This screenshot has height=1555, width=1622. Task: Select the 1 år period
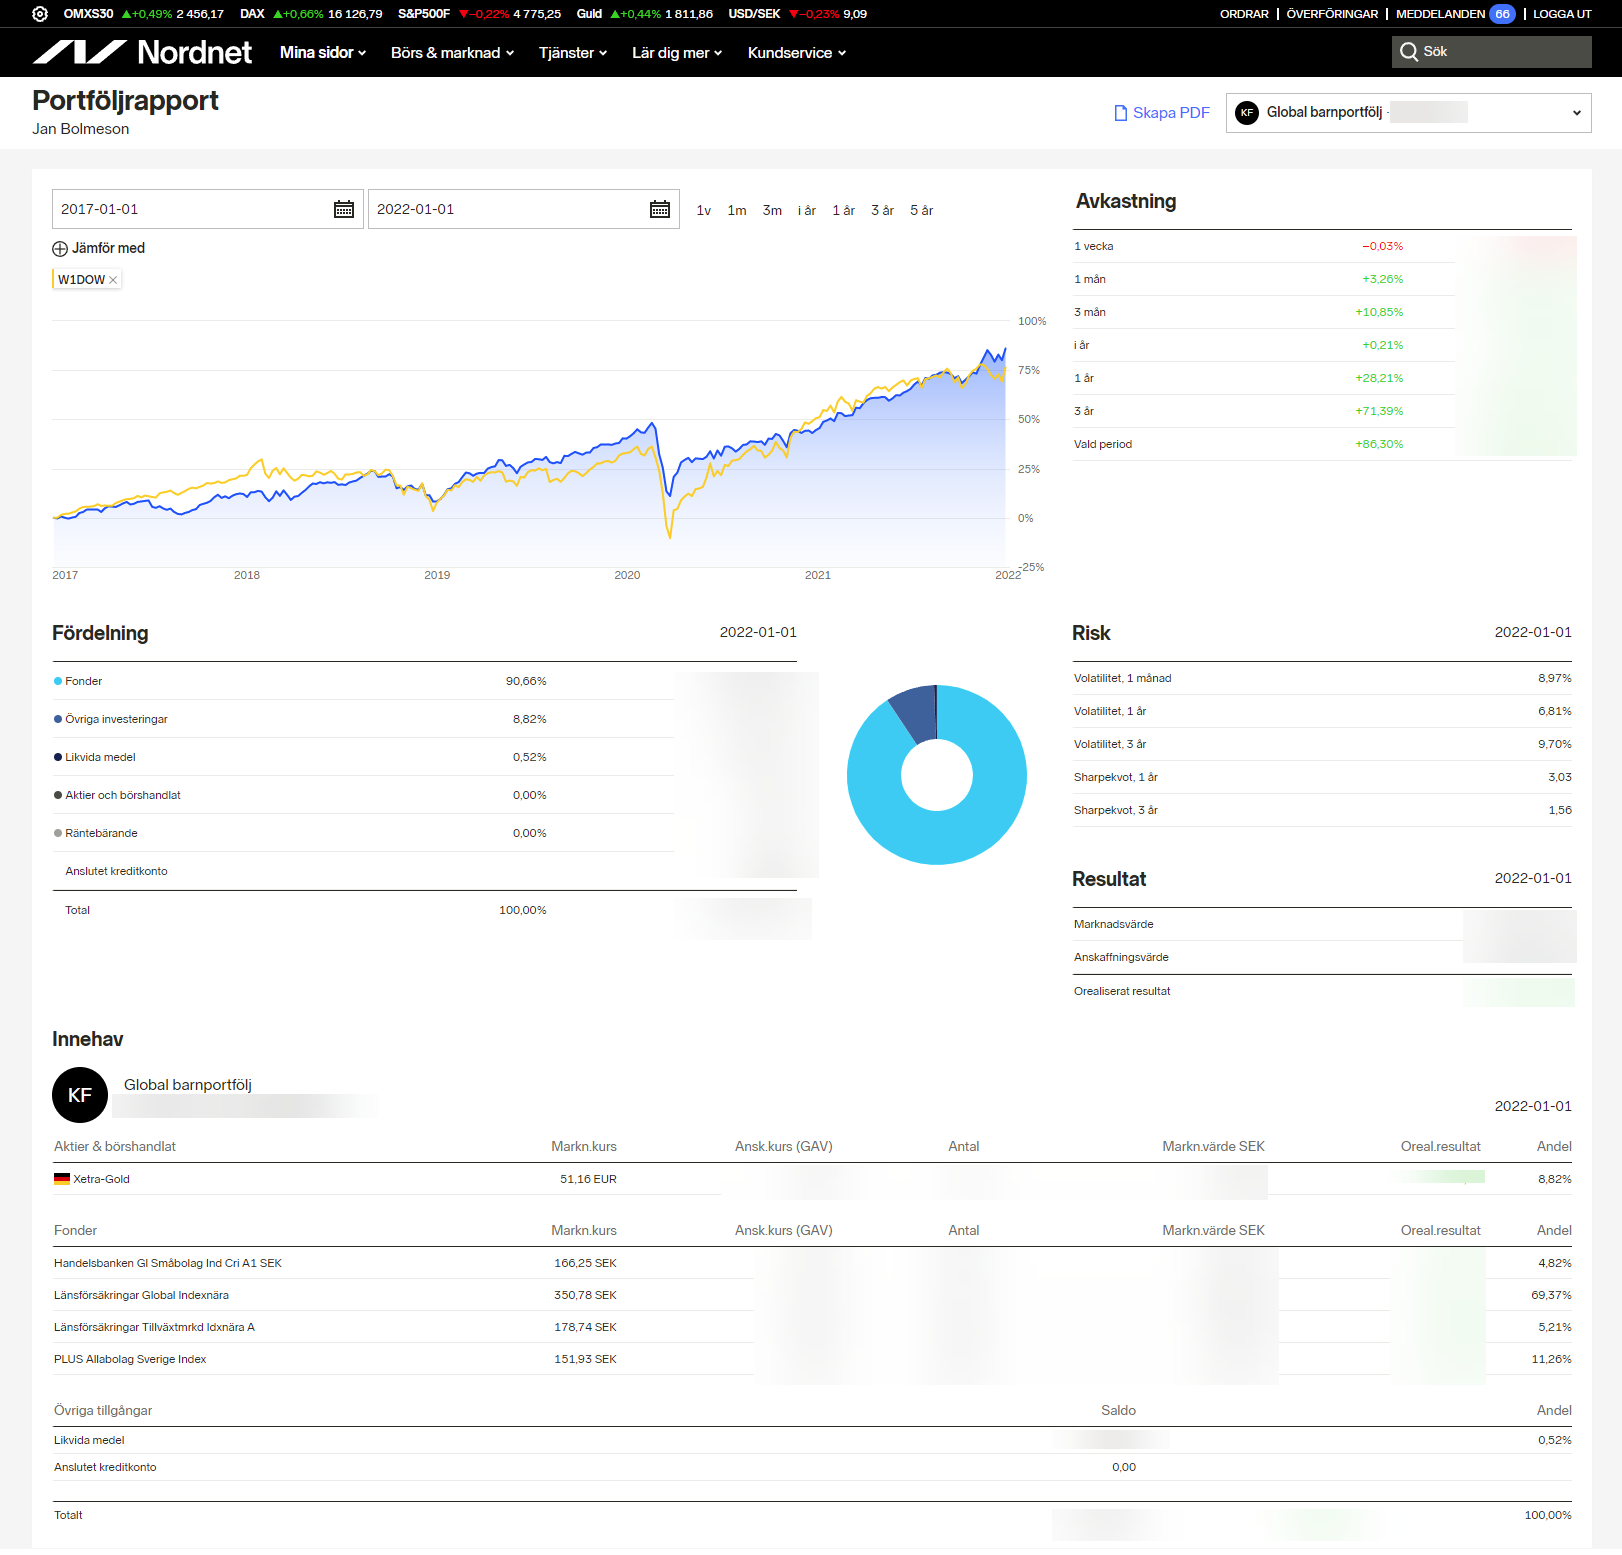coord(844,211)
